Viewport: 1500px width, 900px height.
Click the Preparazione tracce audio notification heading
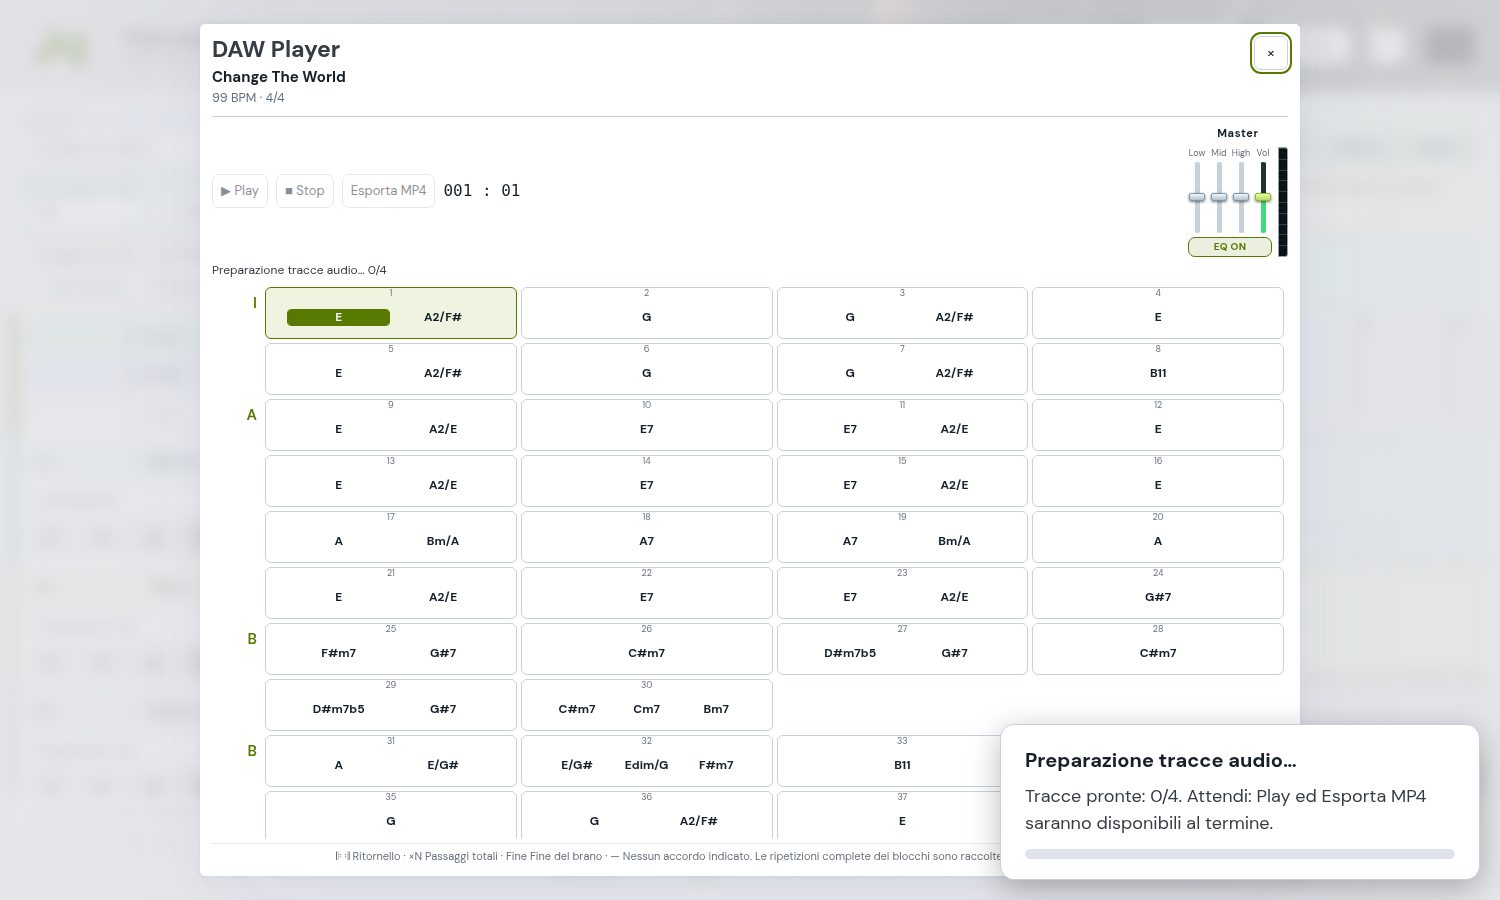pyautogui.click(x=1161, y=761)
